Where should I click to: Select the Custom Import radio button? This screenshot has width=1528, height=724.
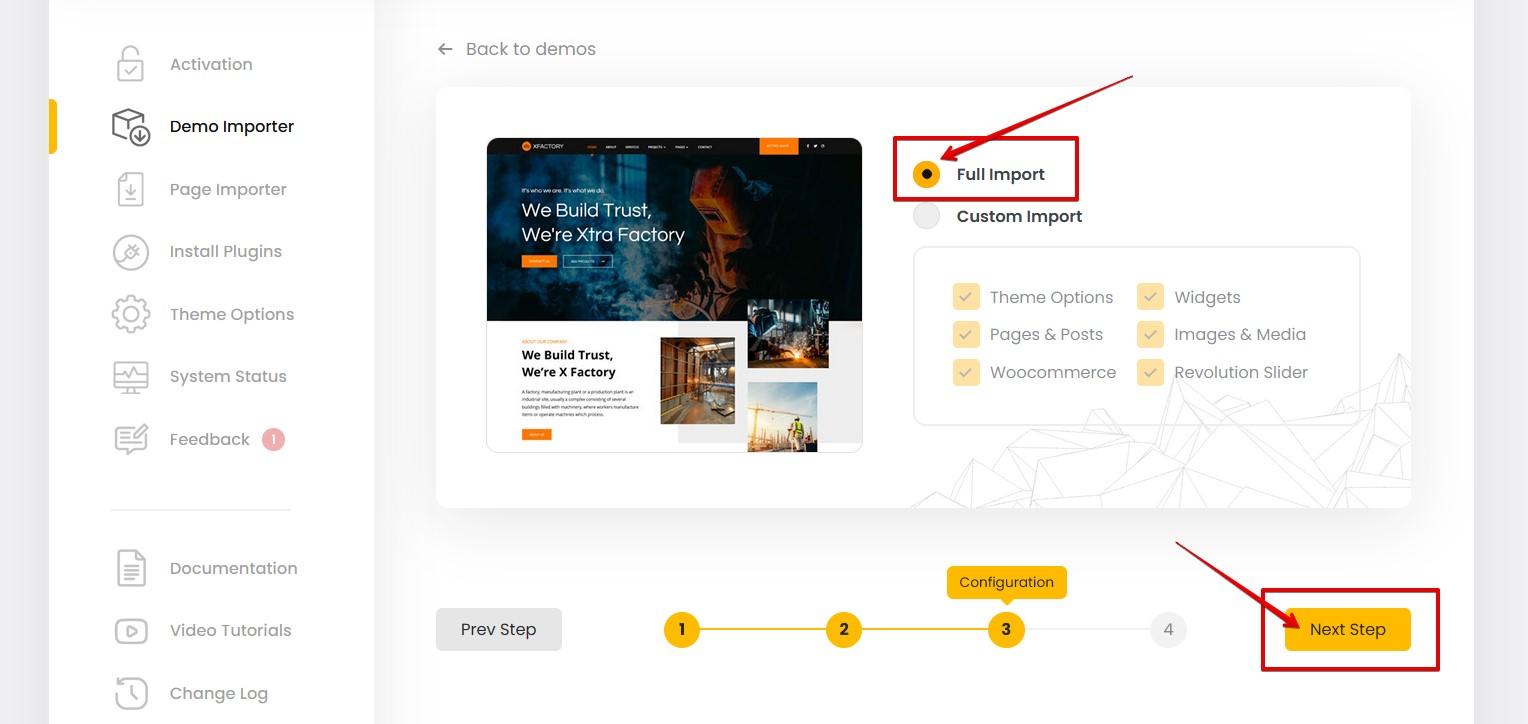click(927, 216)
